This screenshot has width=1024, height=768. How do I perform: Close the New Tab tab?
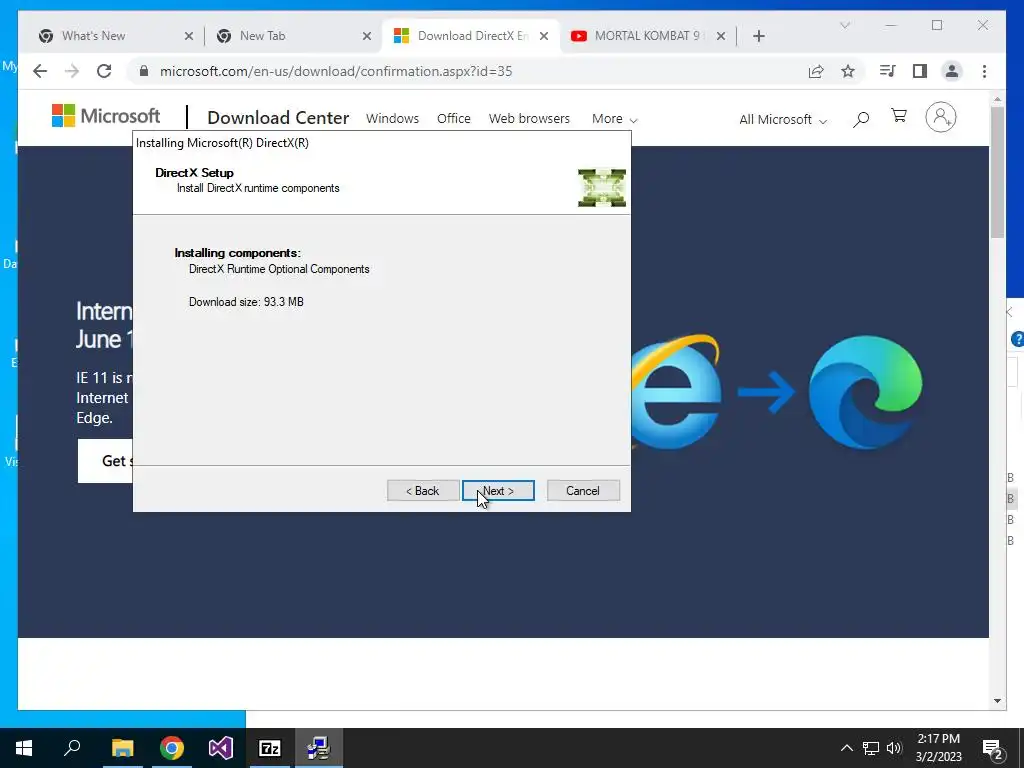click(x=367, y=36)
